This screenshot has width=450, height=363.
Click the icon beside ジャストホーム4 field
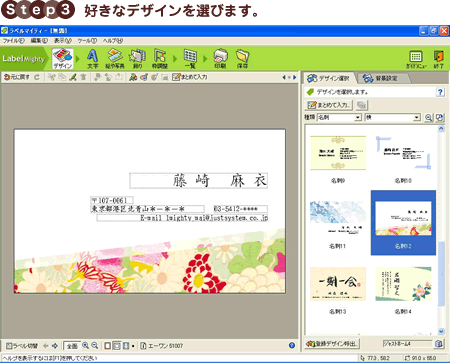[439, 343]
